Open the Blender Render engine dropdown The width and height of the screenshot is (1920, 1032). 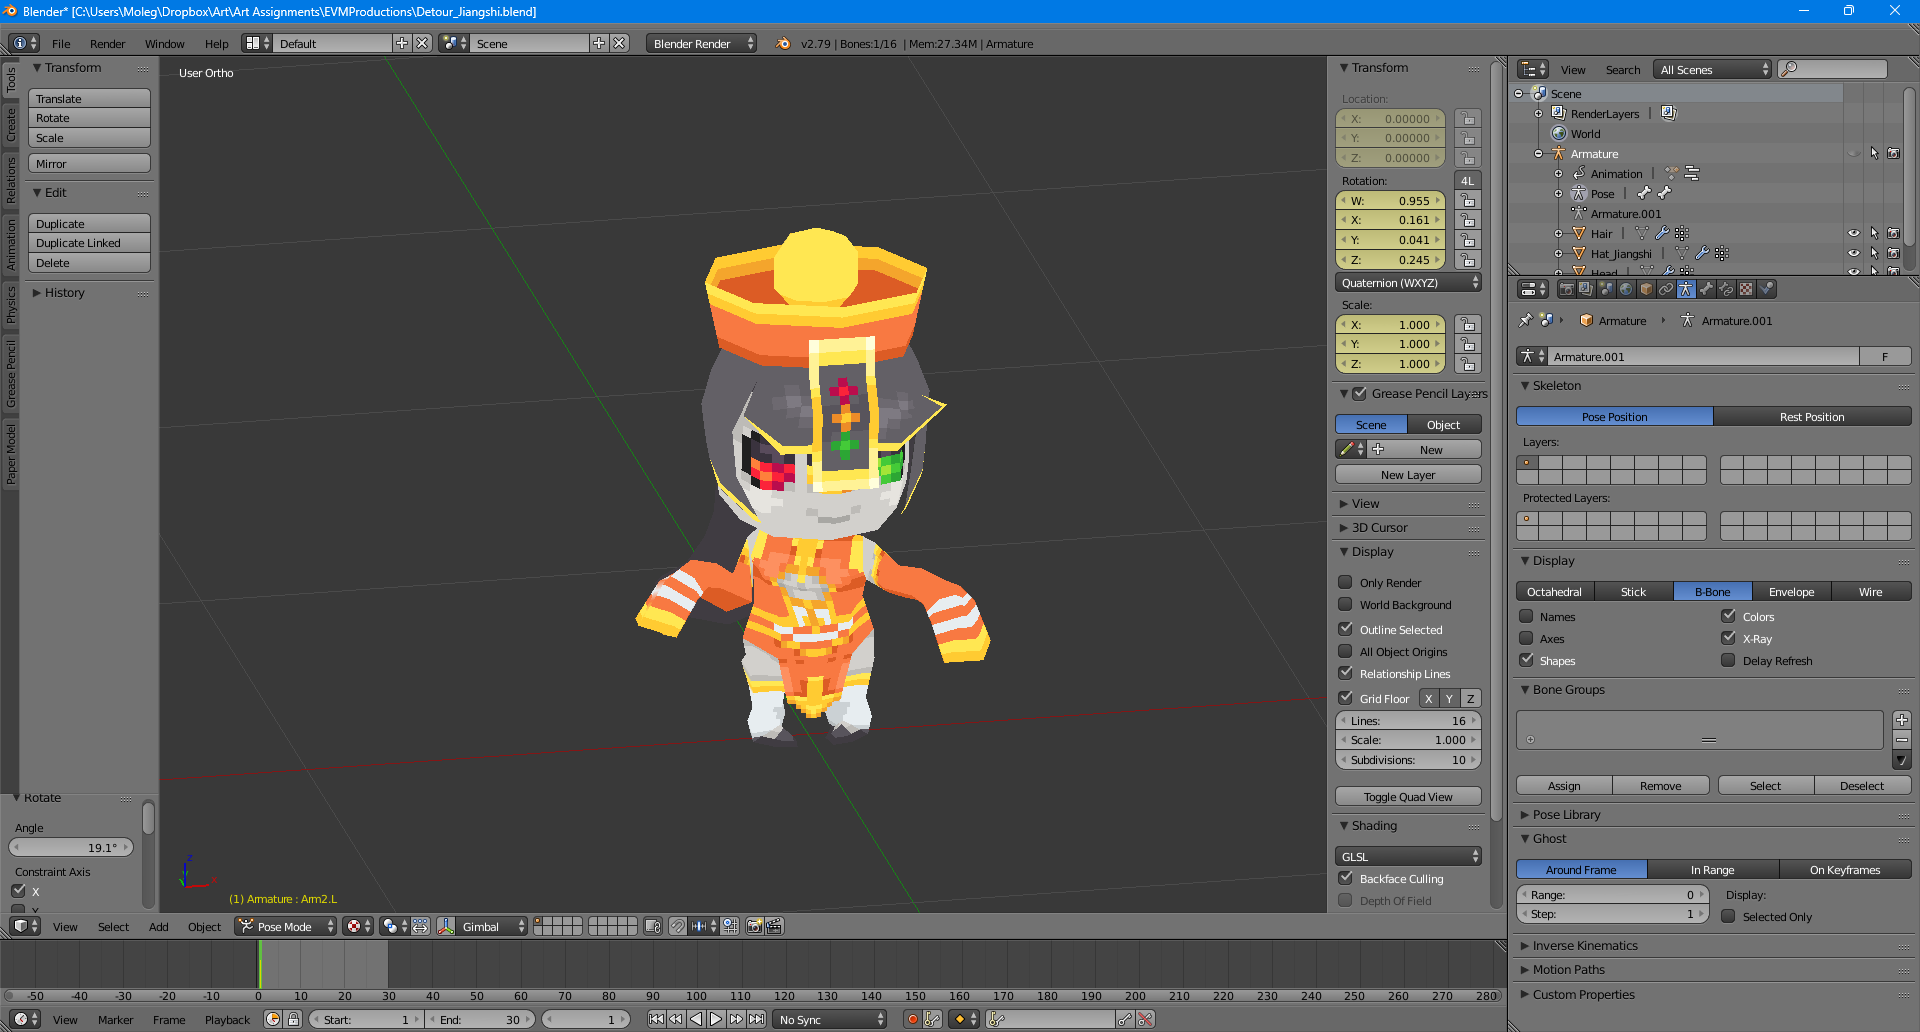[701, 43]
